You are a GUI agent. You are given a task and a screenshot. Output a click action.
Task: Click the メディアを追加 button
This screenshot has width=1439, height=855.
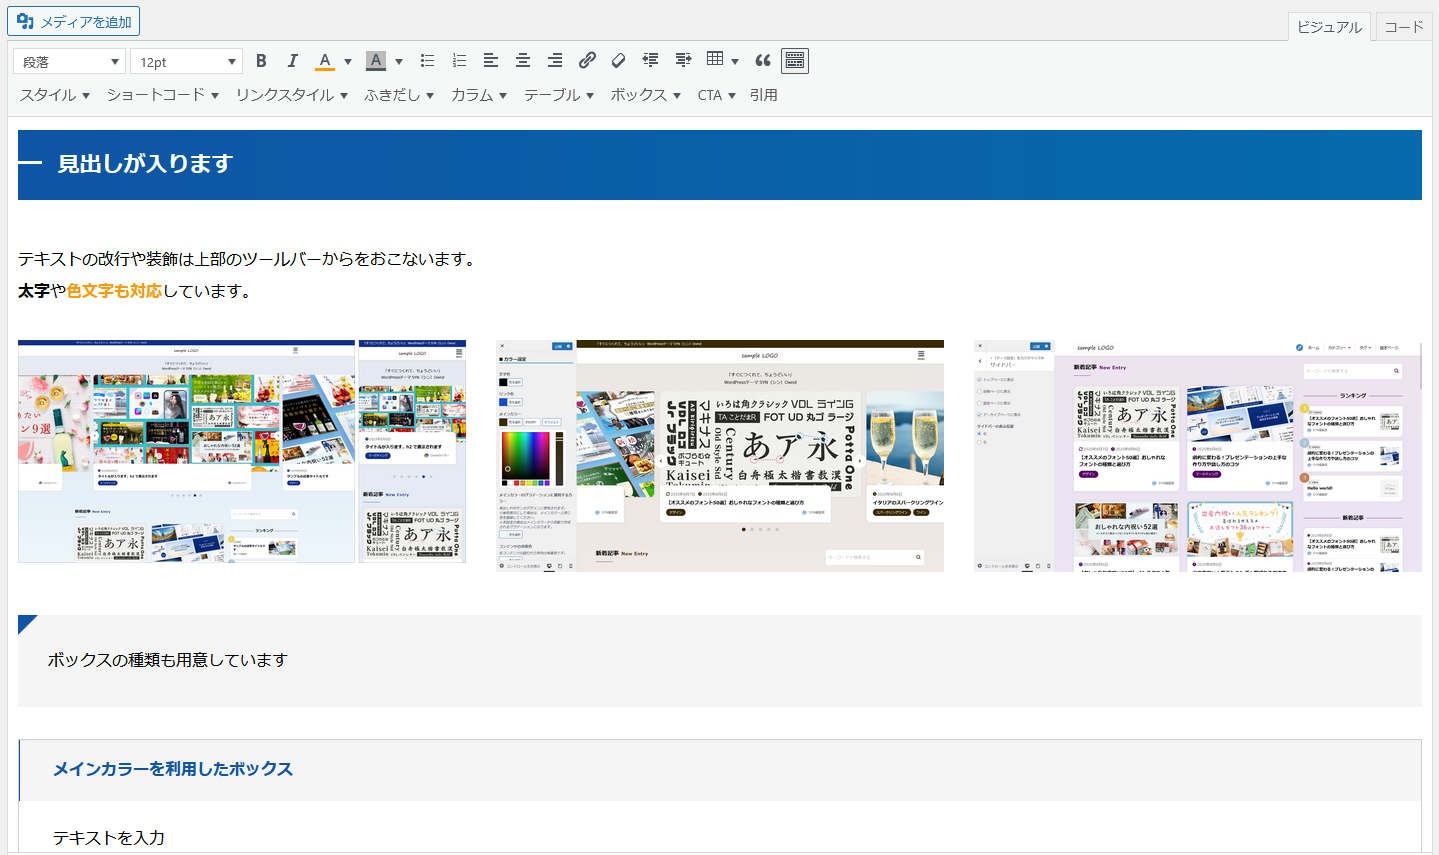[75, 21]
